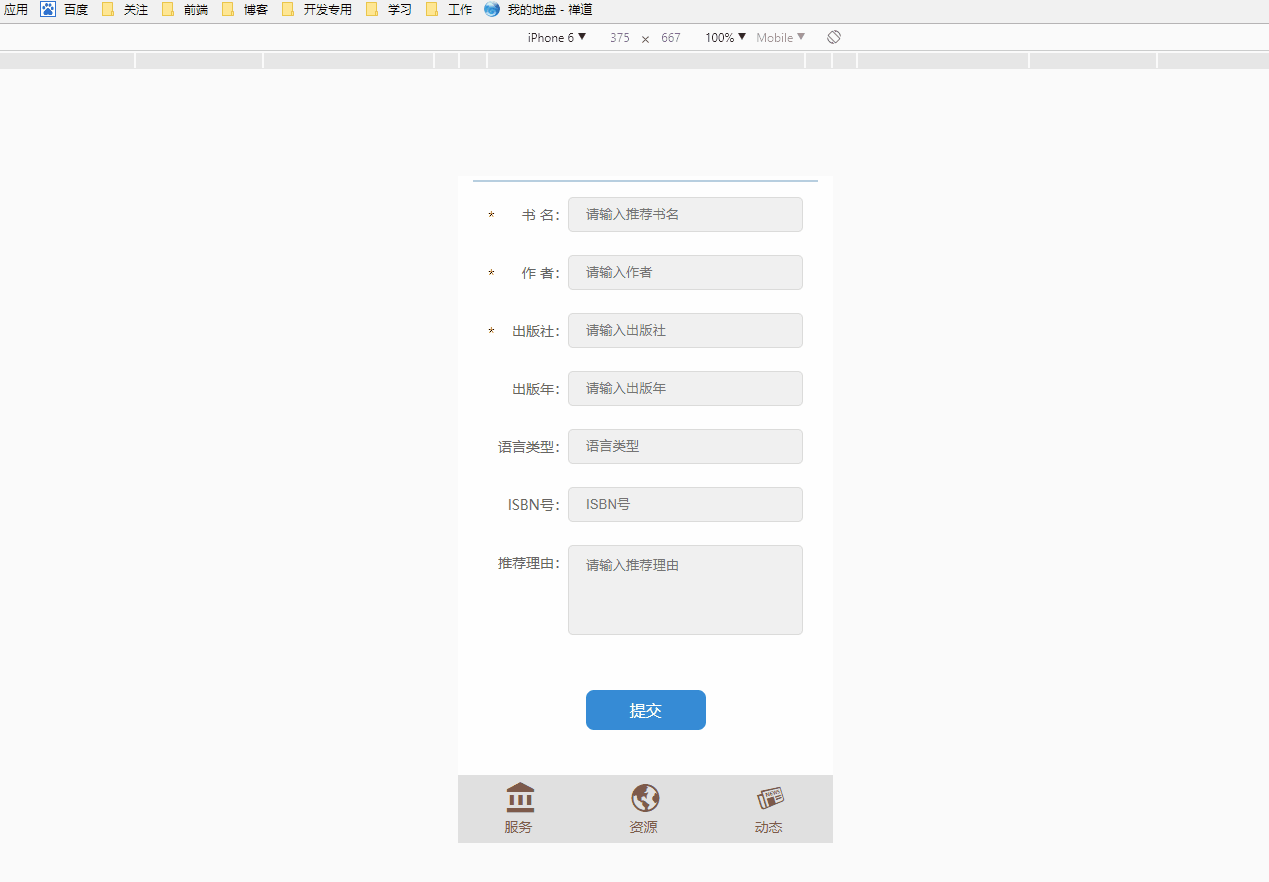Open the 开发专用 bookmark folder
The image size is (1269, 882).
317,9
